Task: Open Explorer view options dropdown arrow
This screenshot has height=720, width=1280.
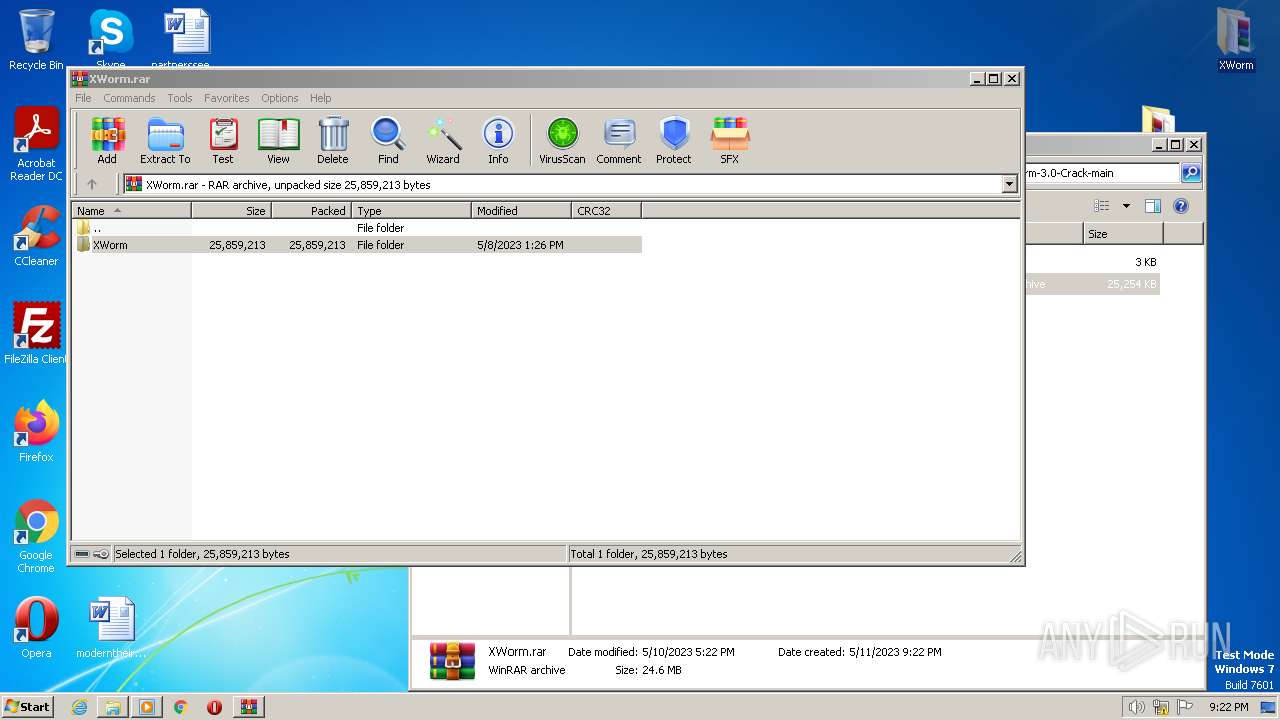Action: pyautogui.click(x=1126, y=206)
